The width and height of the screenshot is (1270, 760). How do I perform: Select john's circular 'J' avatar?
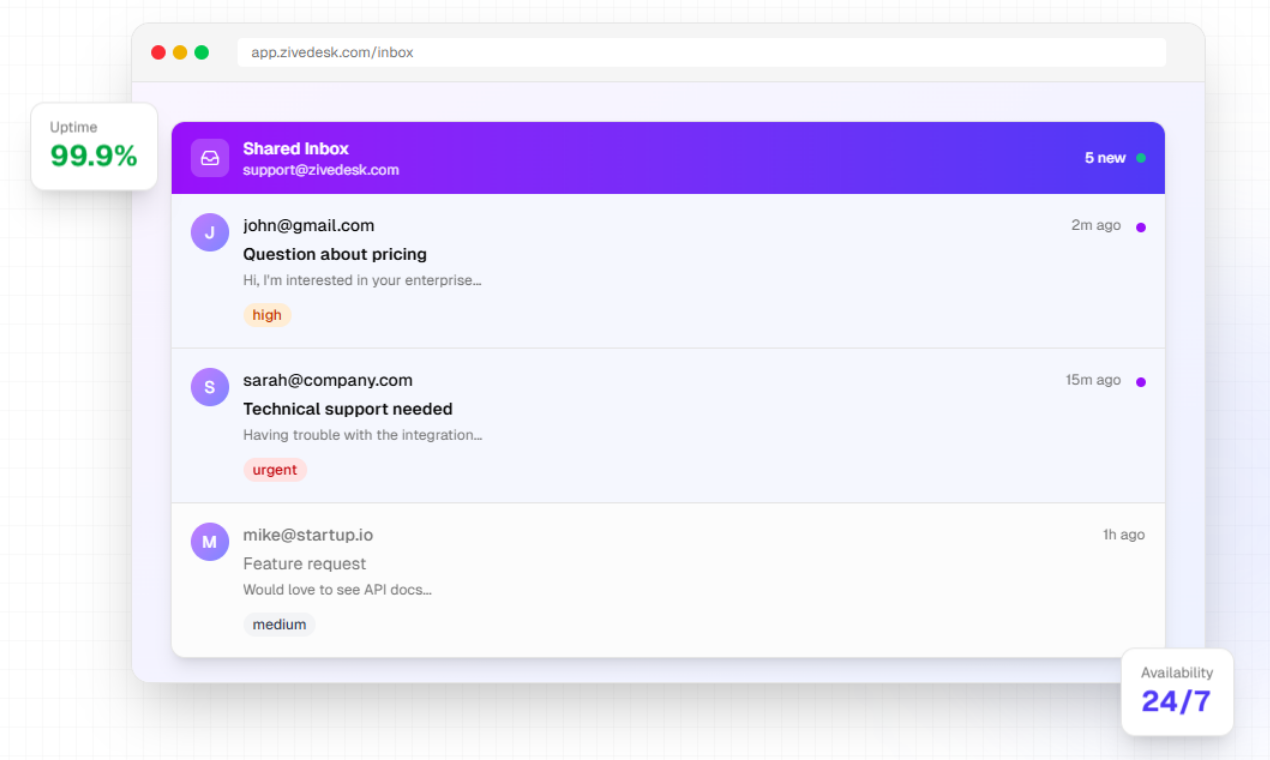(209, 231)
